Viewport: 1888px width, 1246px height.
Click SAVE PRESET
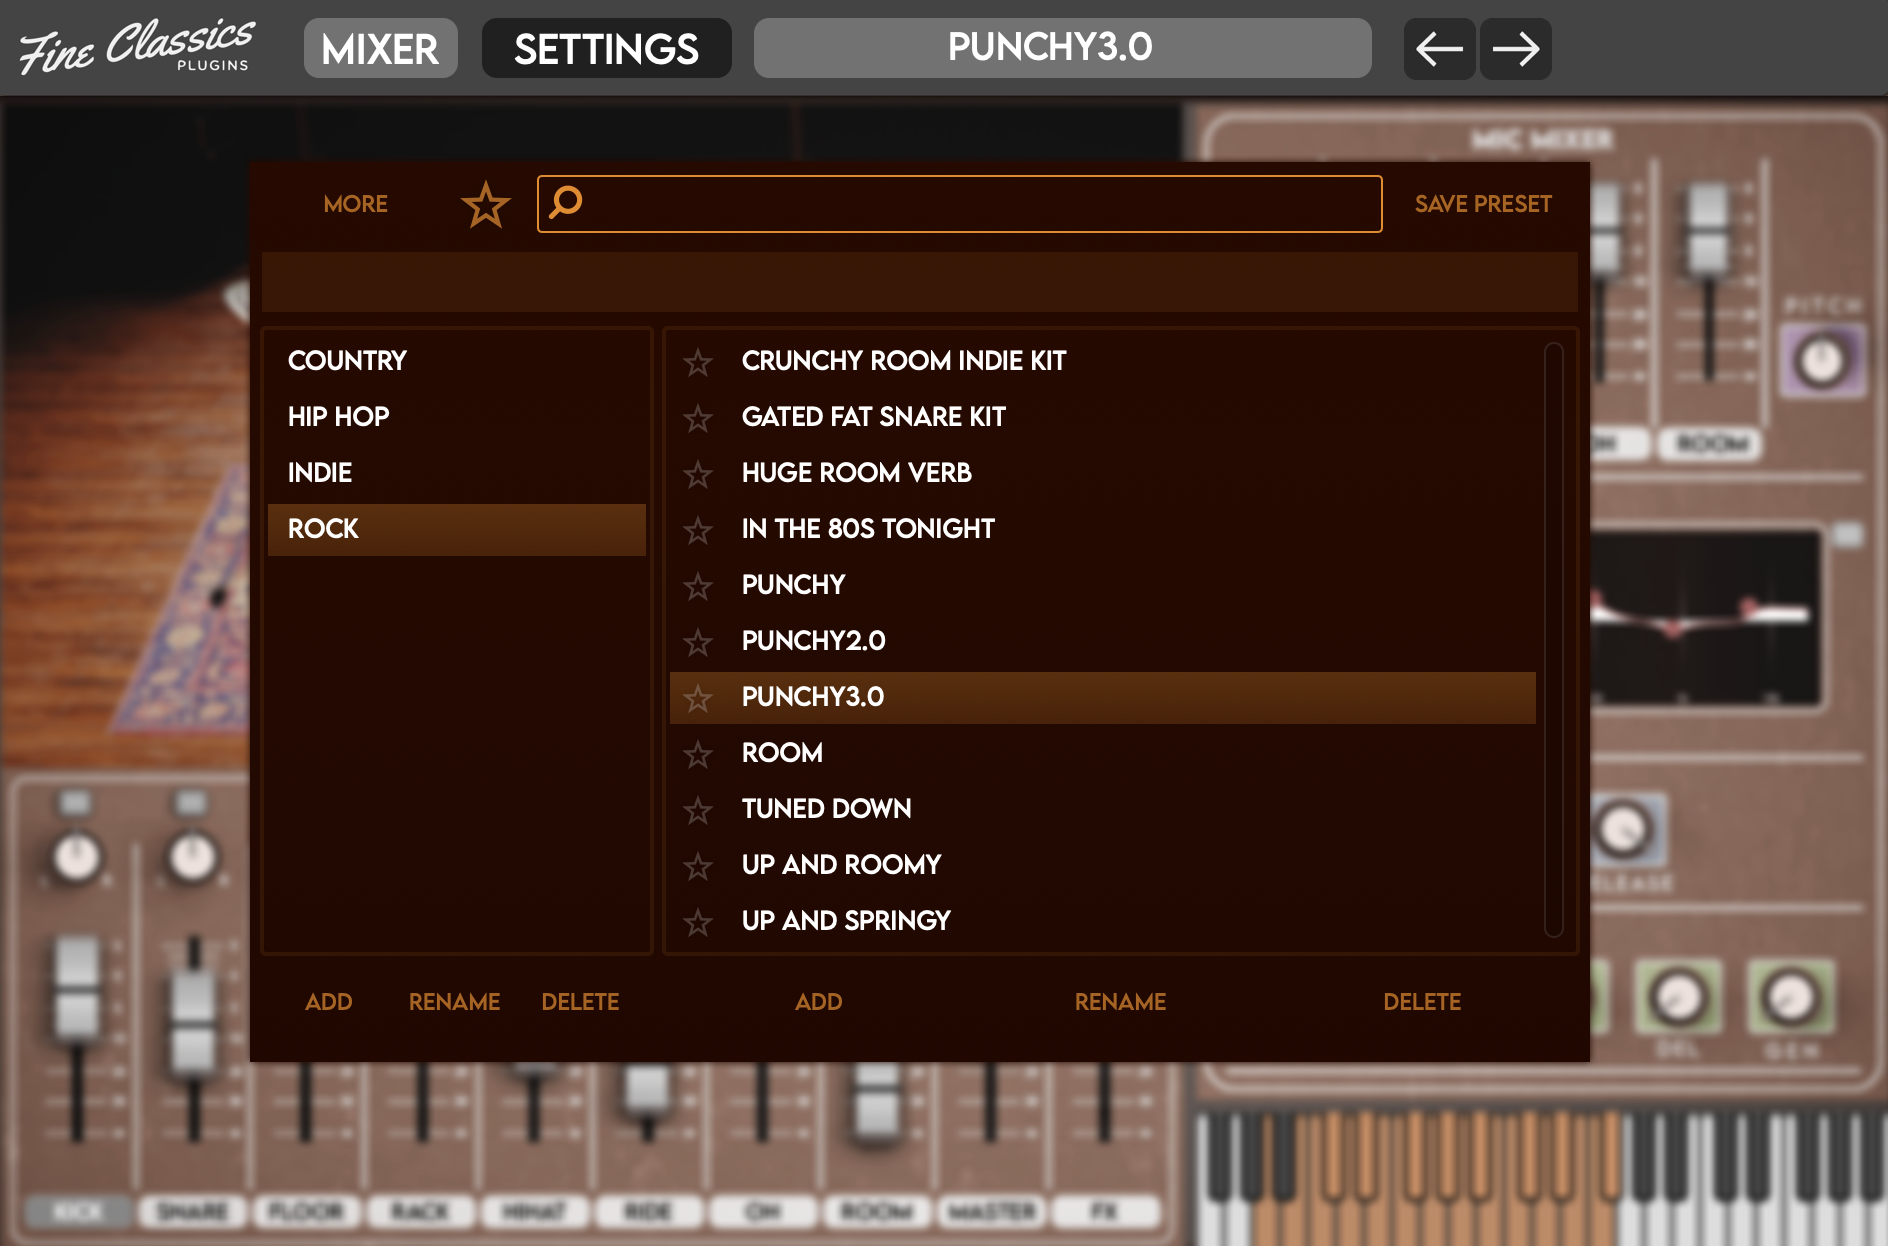[1482, 204]
